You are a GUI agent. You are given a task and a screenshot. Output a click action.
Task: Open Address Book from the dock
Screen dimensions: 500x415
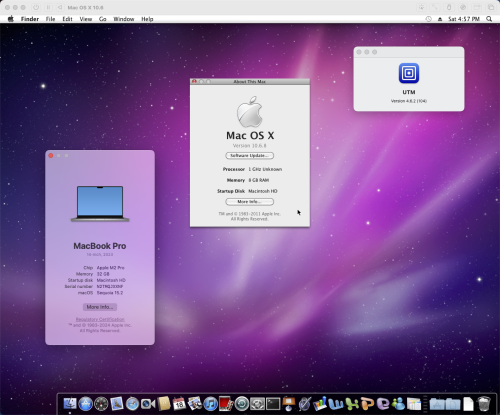[164, 404]
